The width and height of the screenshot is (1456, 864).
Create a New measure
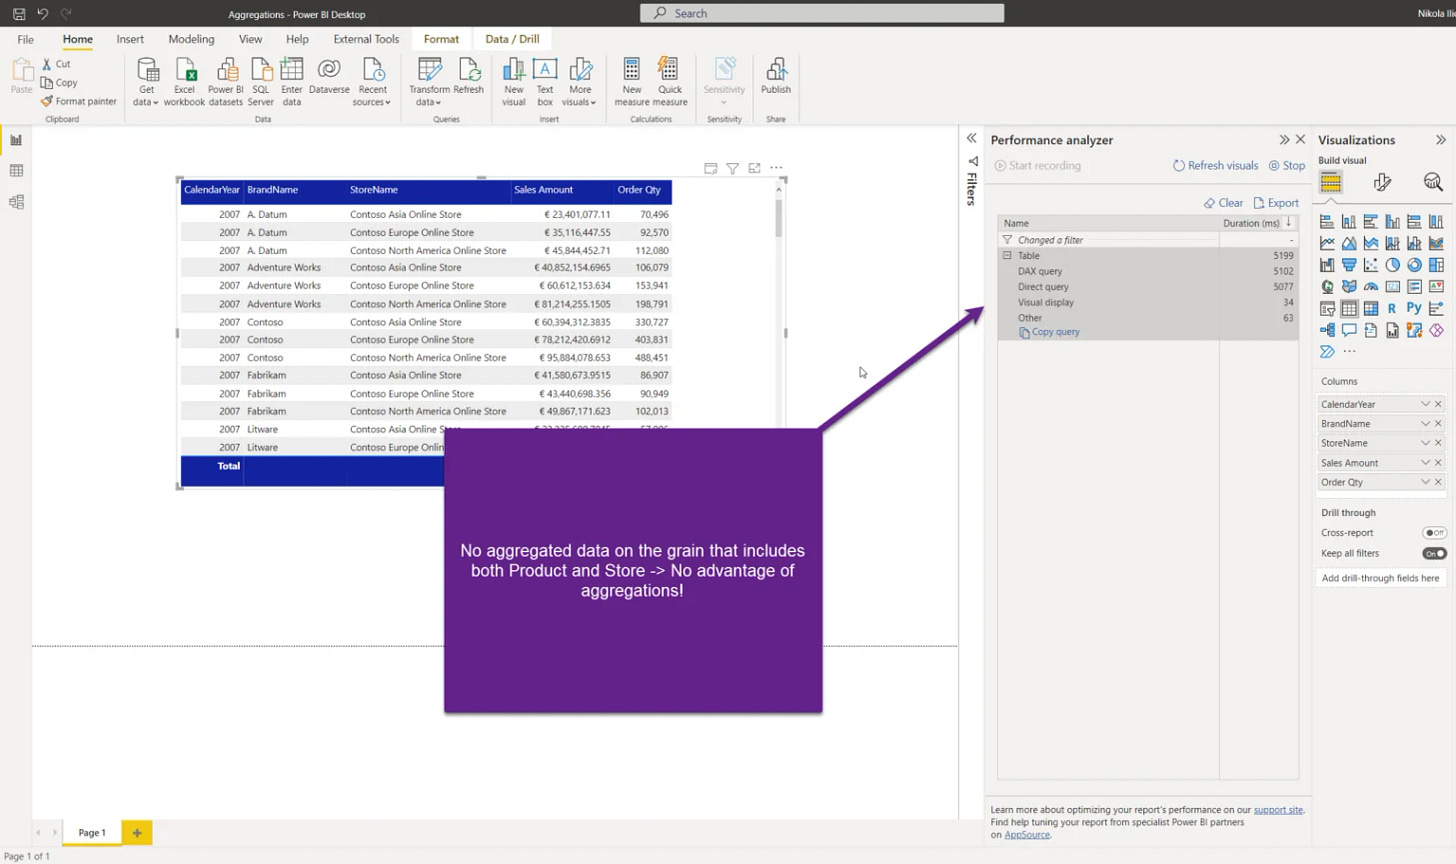632,82
